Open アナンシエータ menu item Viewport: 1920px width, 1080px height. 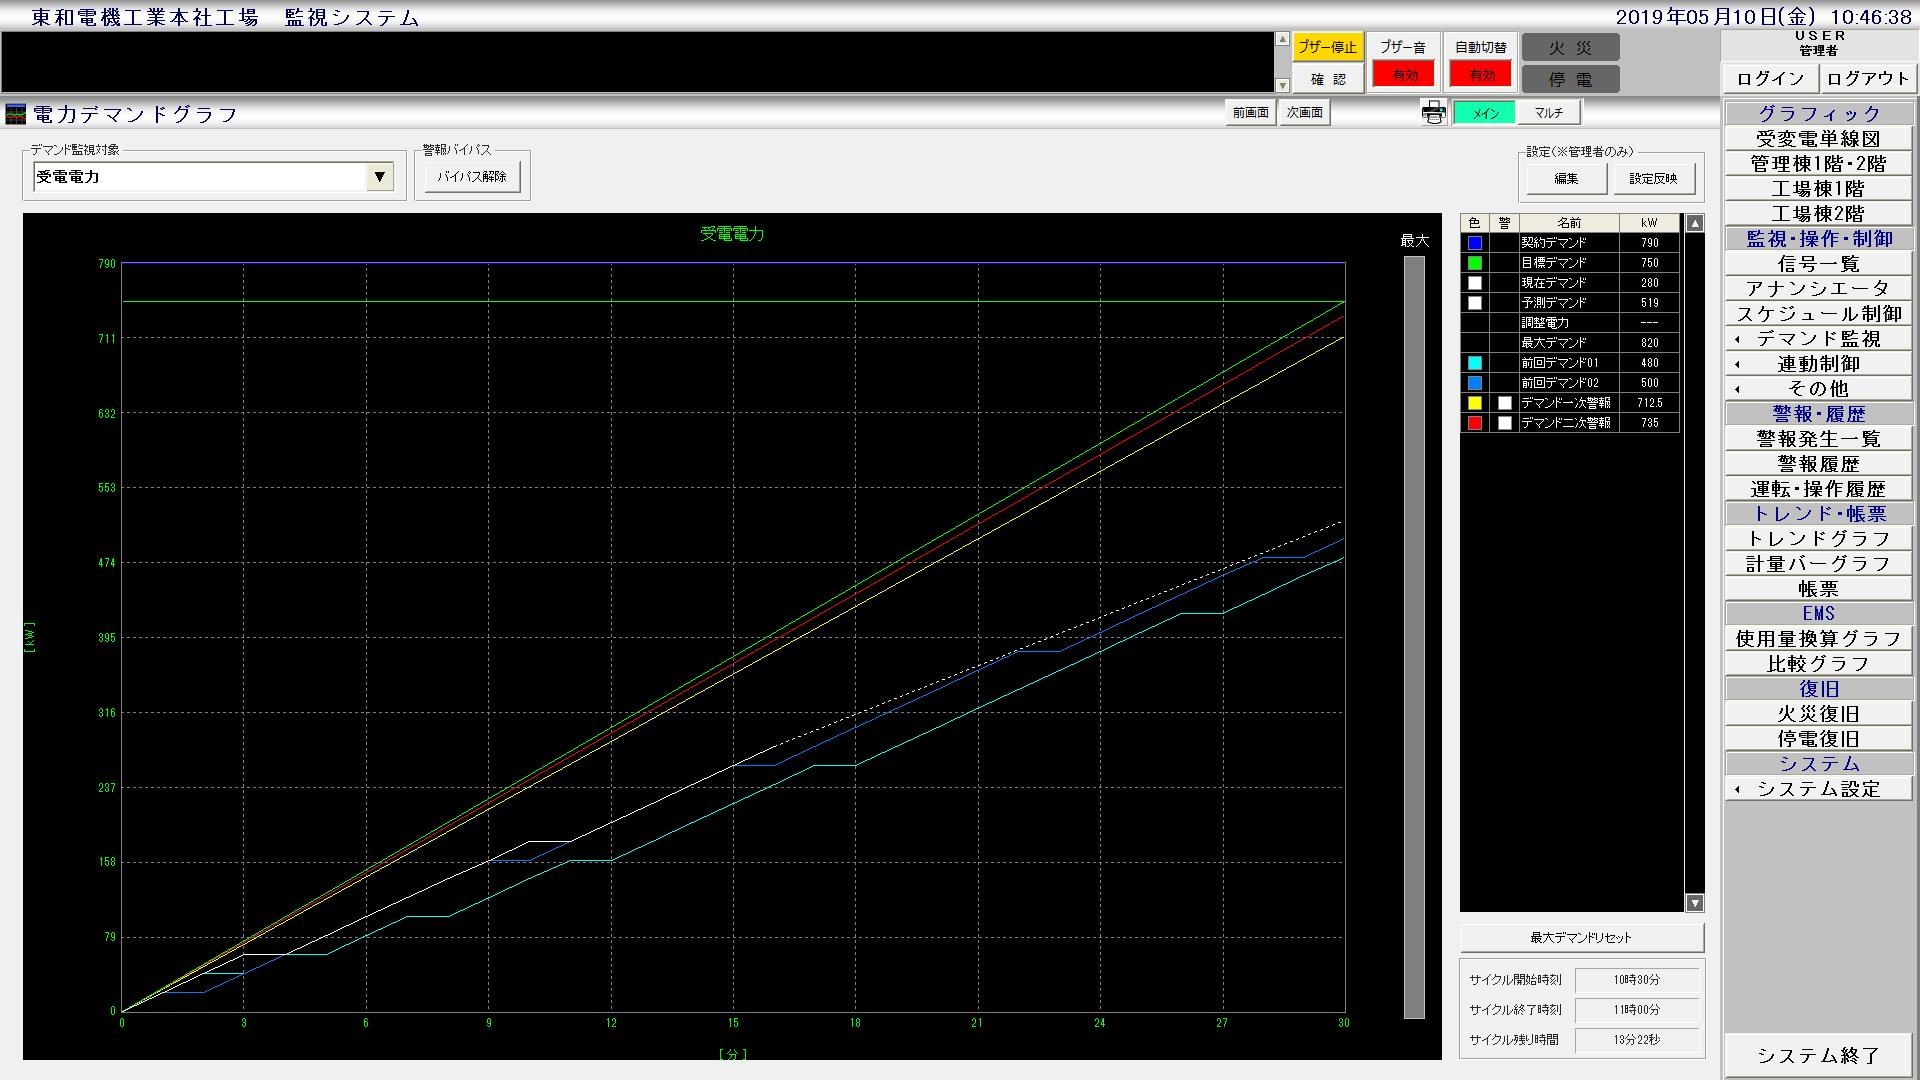[1818, 289]
